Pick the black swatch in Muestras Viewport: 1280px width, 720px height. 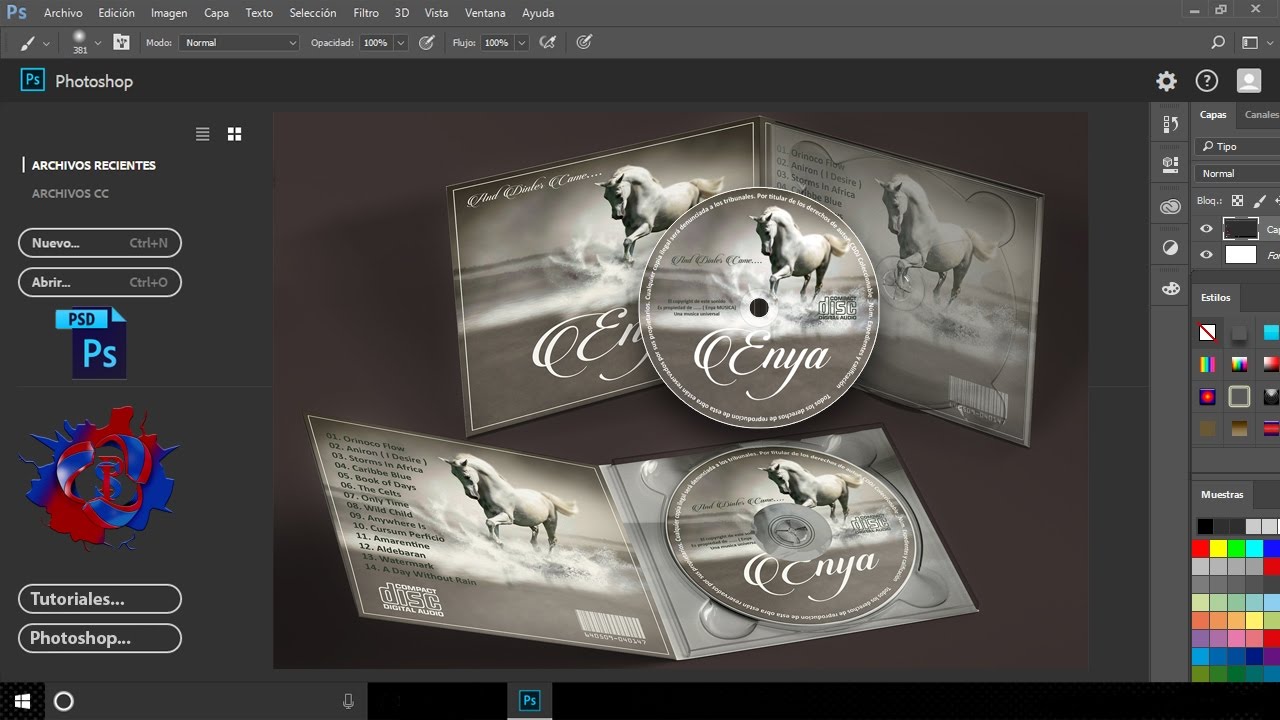tap(1205, 526)
